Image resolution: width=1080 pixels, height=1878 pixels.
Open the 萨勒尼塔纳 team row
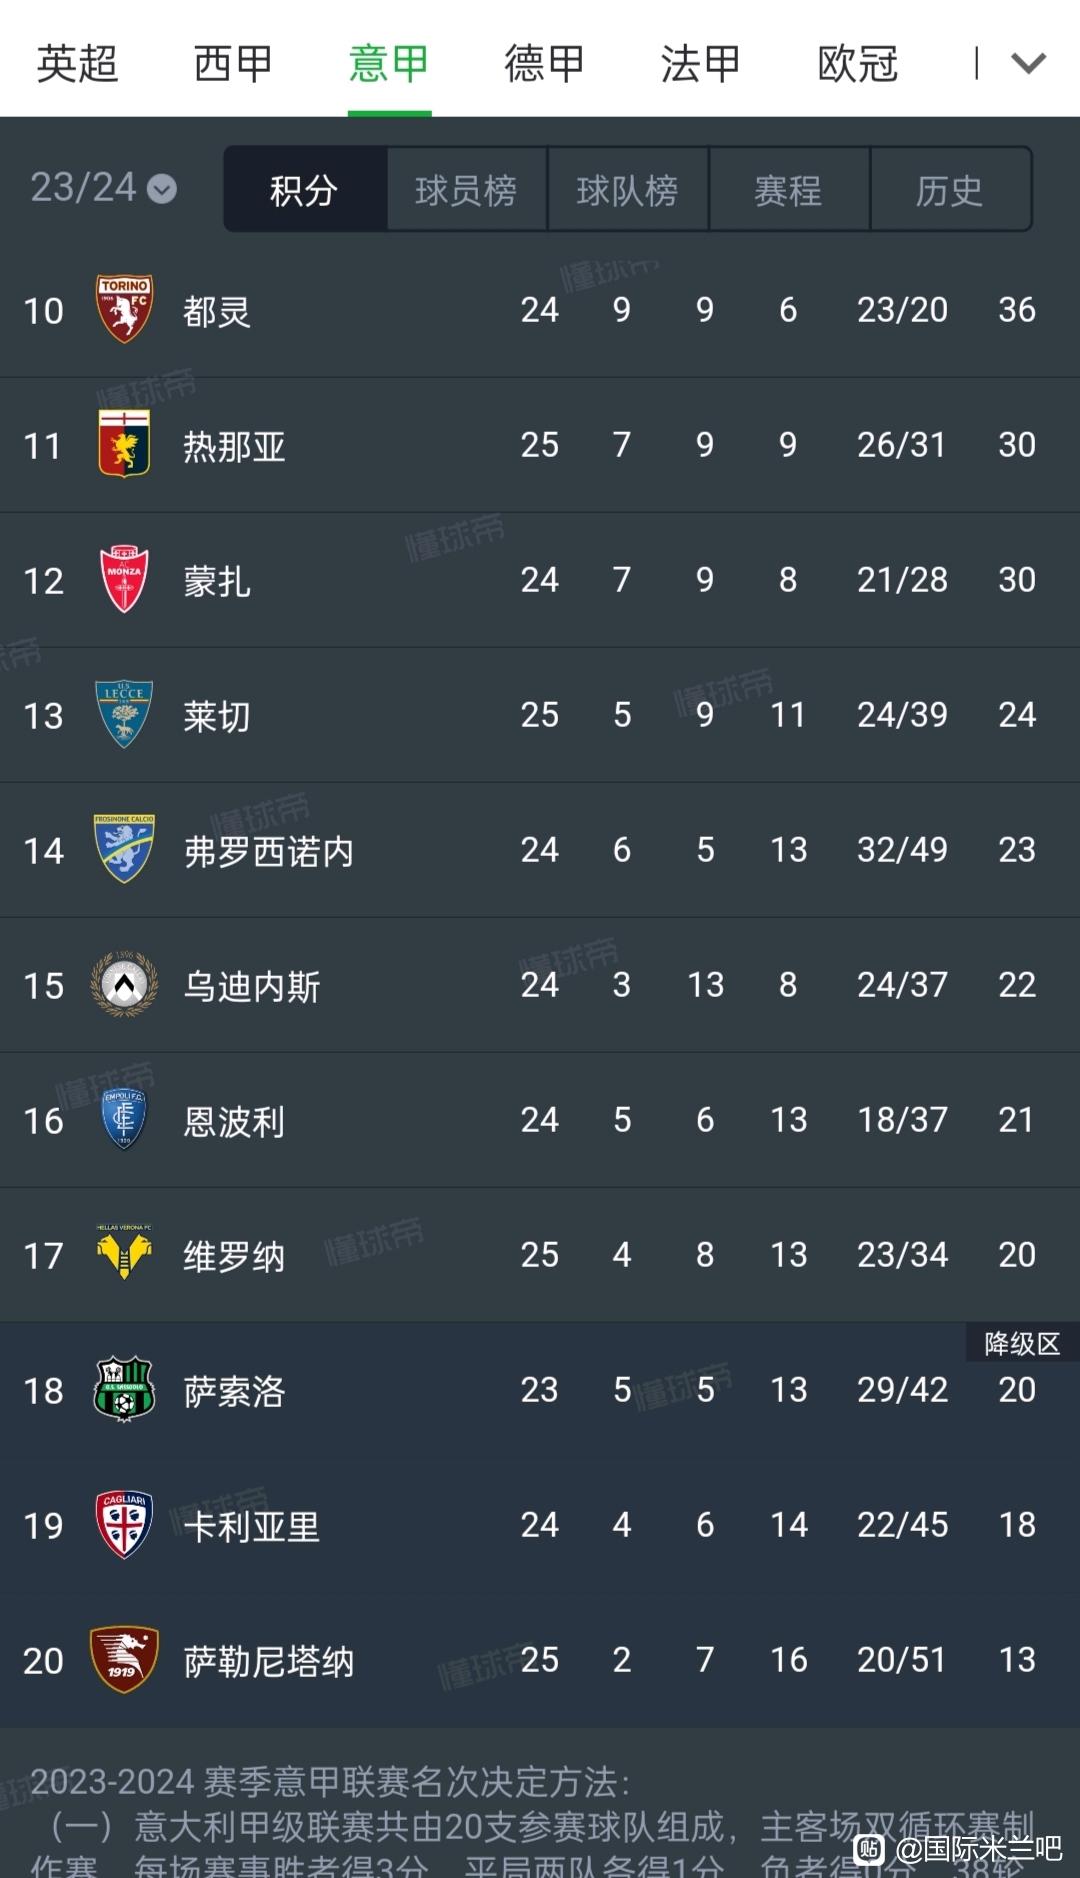click(540, 1660)
